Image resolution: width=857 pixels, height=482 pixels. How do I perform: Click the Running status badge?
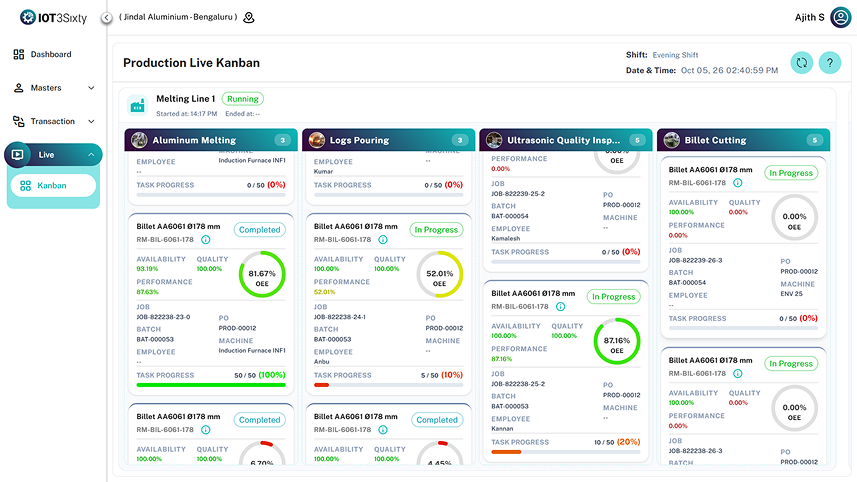coord(243,99)
